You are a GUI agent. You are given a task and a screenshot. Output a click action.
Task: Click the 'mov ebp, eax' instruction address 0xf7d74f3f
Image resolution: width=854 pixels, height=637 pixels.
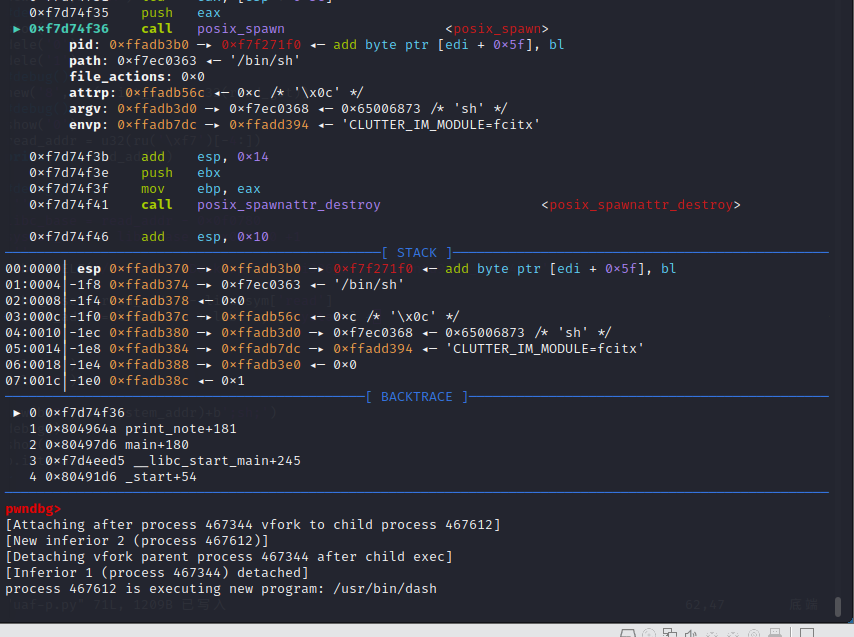pos(69,189)
